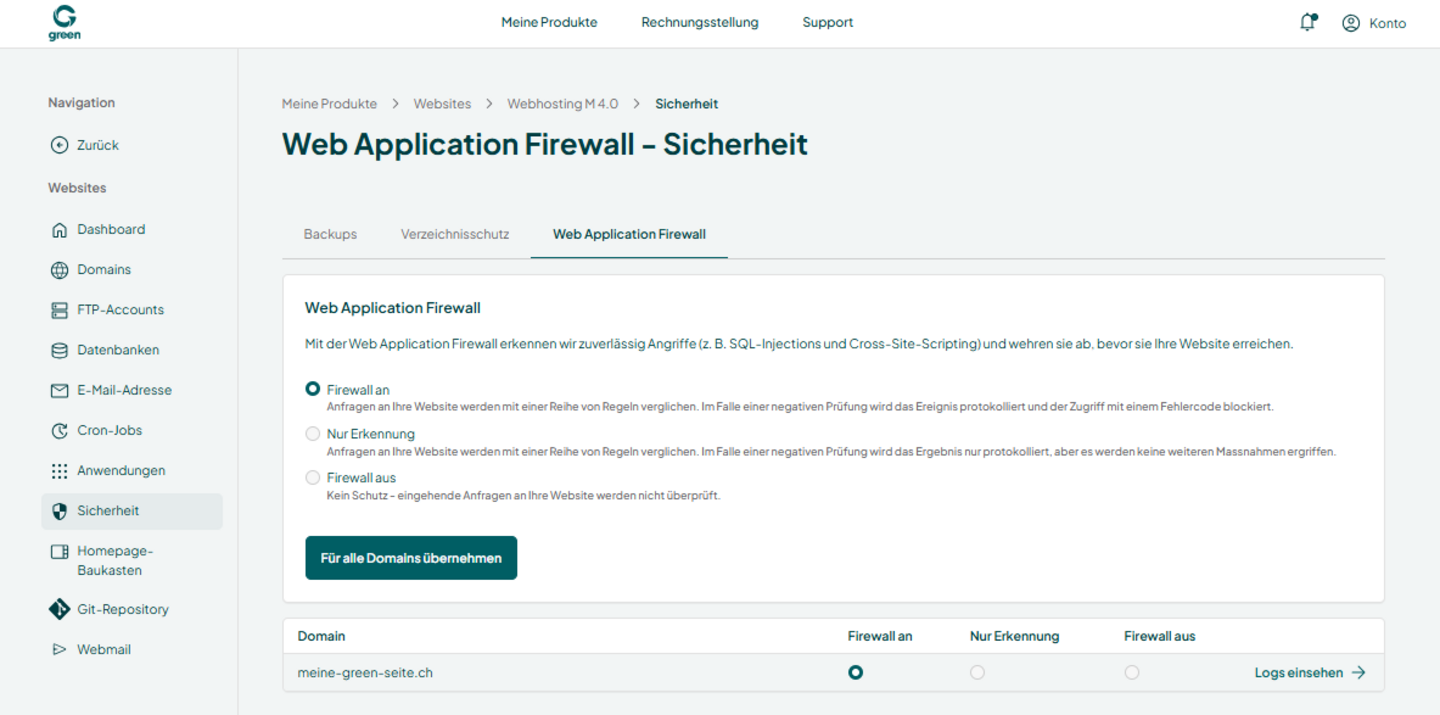This screenshot has height=715, width=1440.
Task: Open Datenbanken via the database icon
Action: tap(59, 350)
